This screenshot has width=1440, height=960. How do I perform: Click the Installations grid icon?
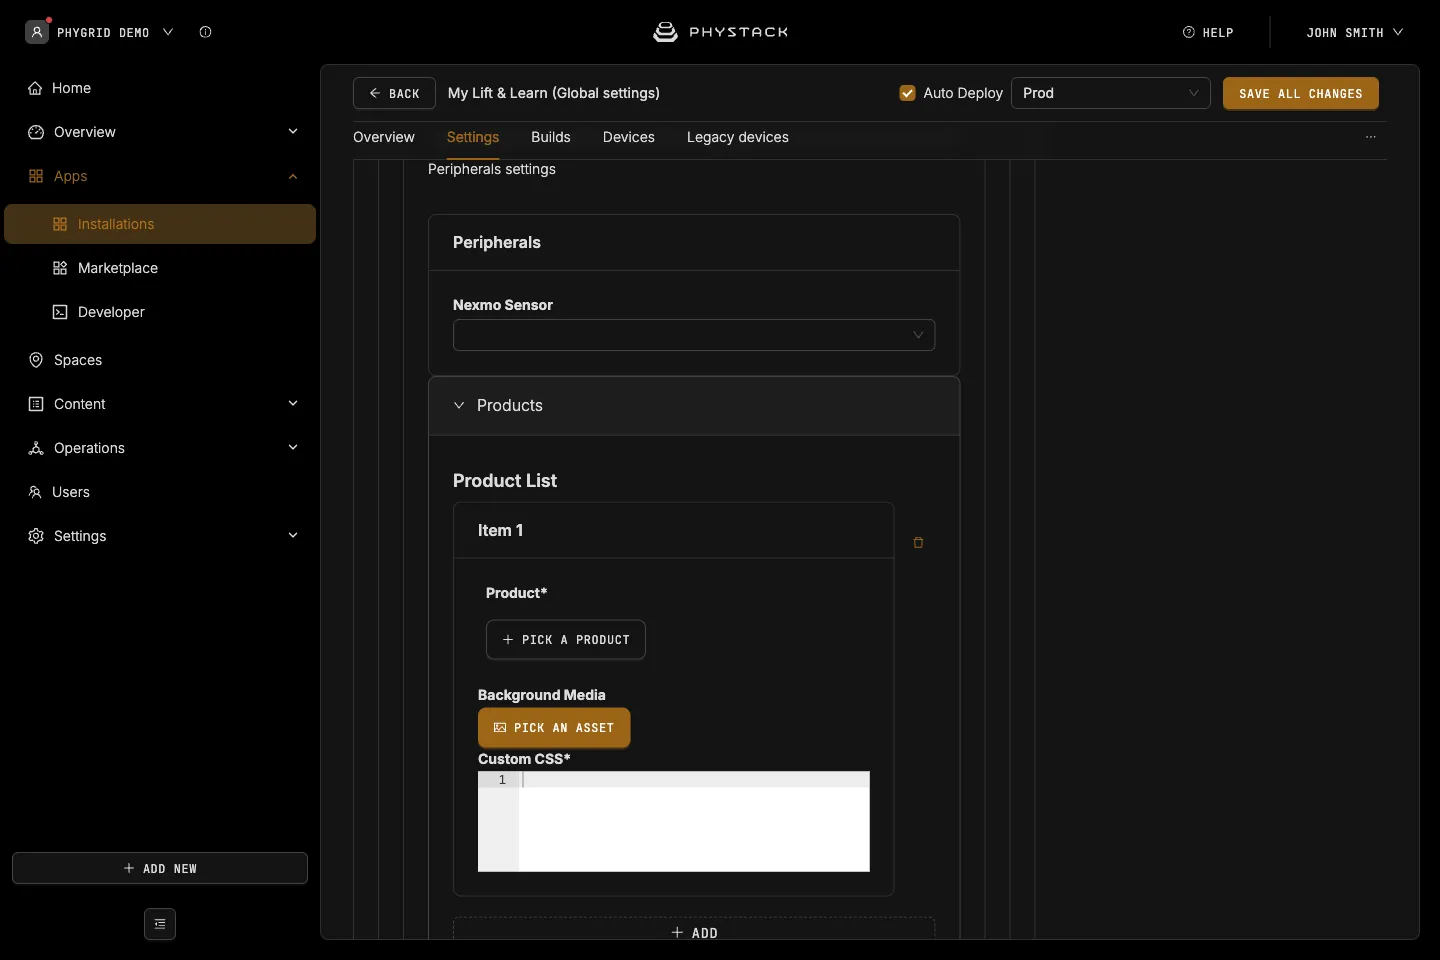click(x=60, y=224)
